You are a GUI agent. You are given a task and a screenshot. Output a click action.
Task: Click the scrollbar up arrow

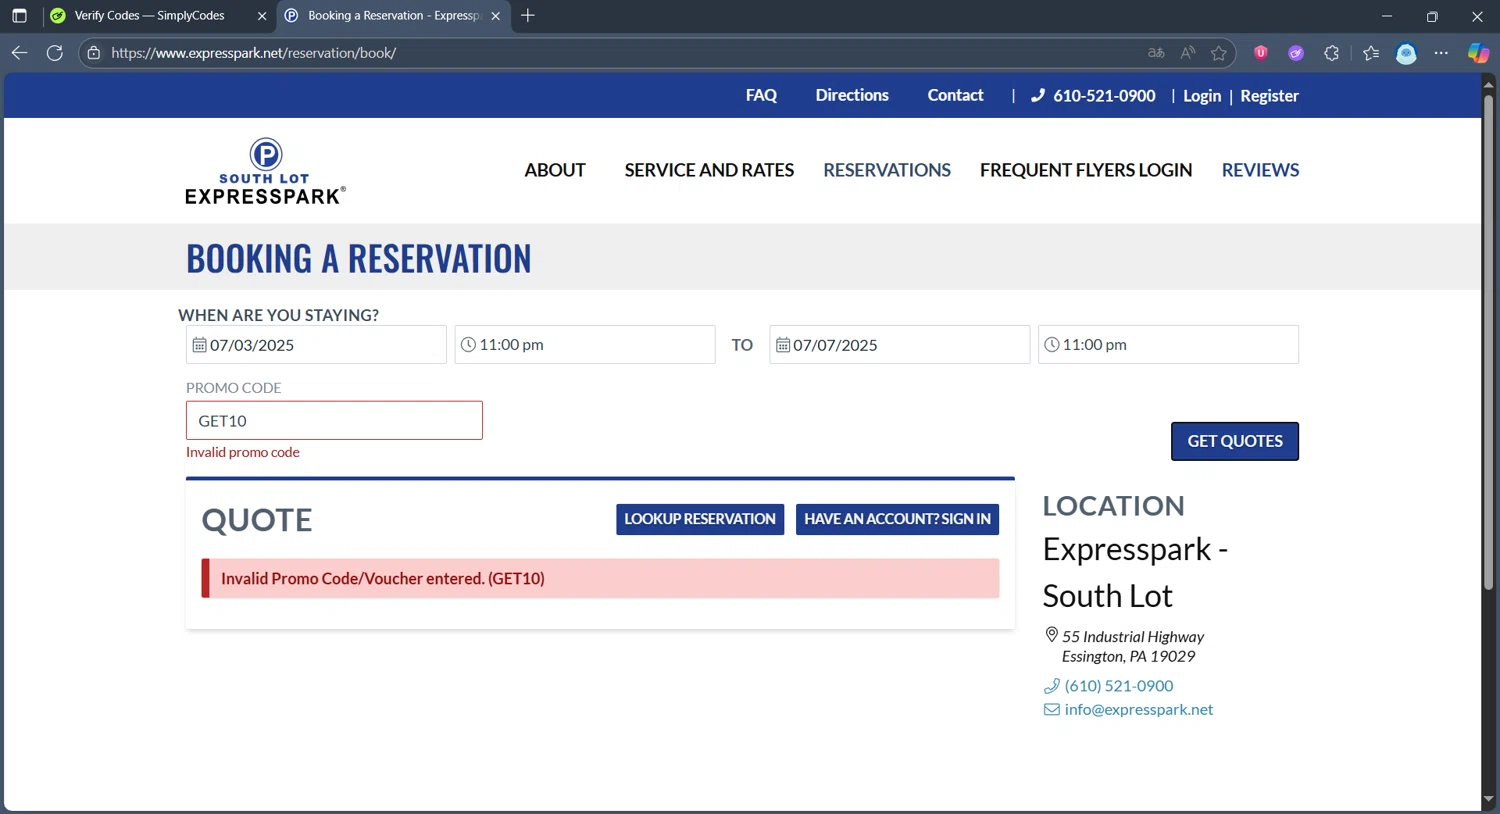click(1488, 85)
